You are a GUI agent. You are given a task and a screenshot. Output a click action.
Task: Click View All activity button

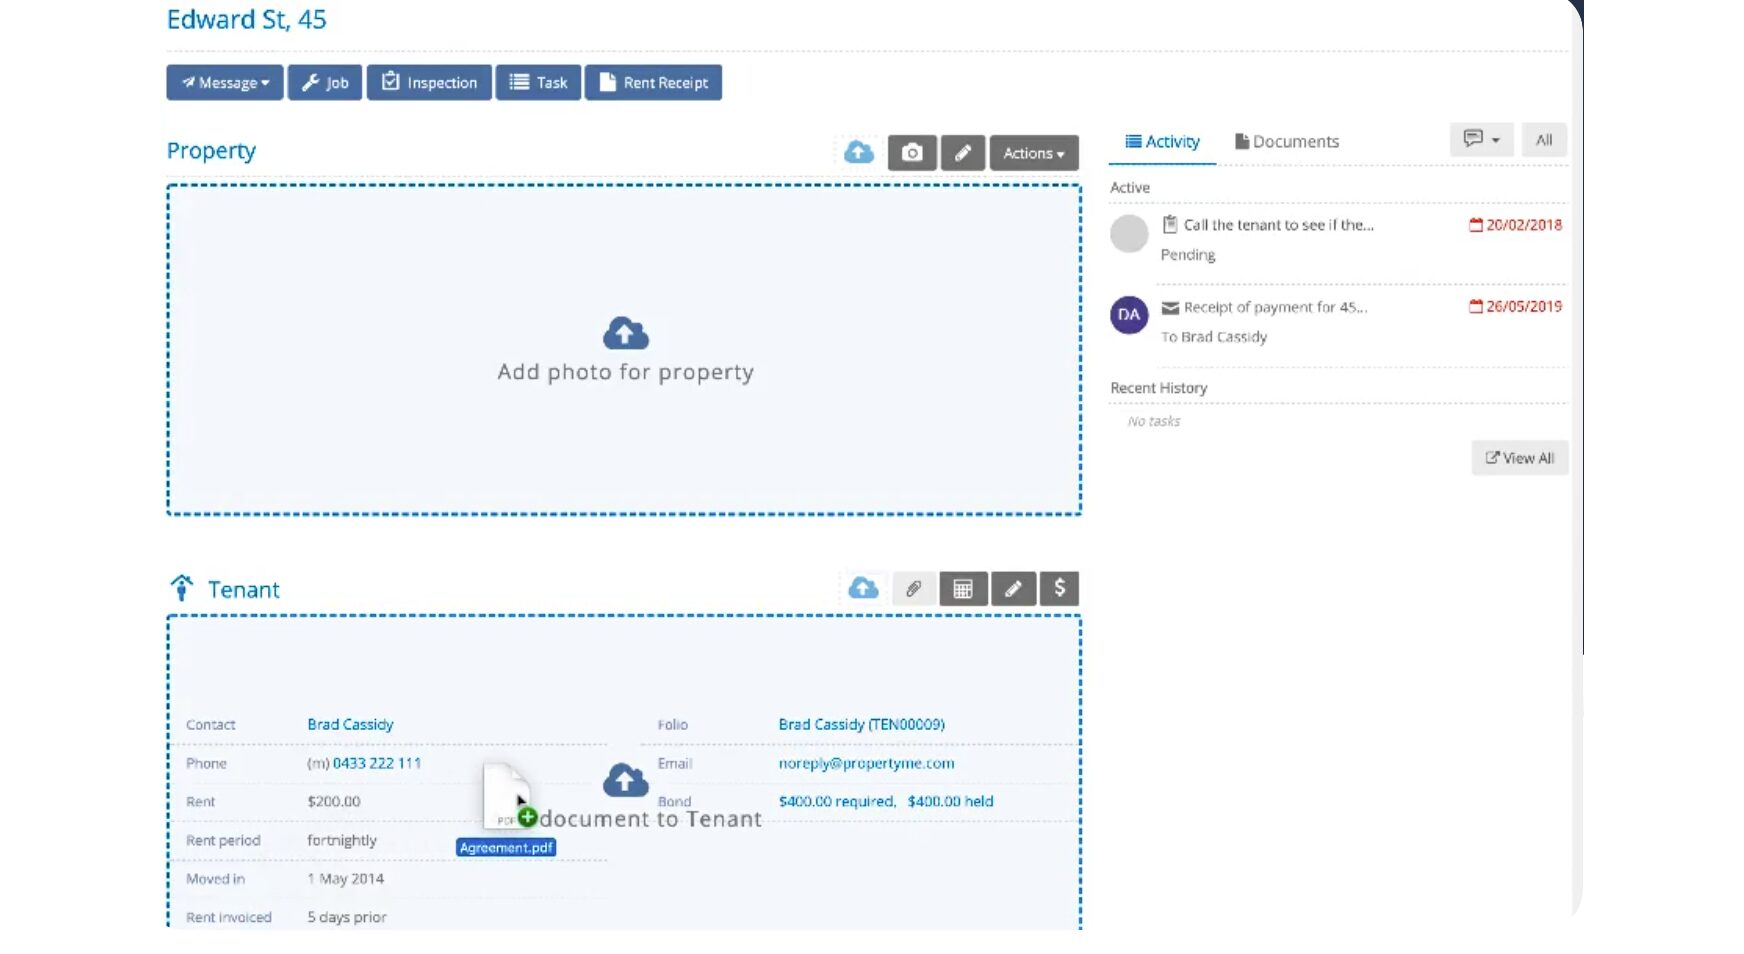1519,458
